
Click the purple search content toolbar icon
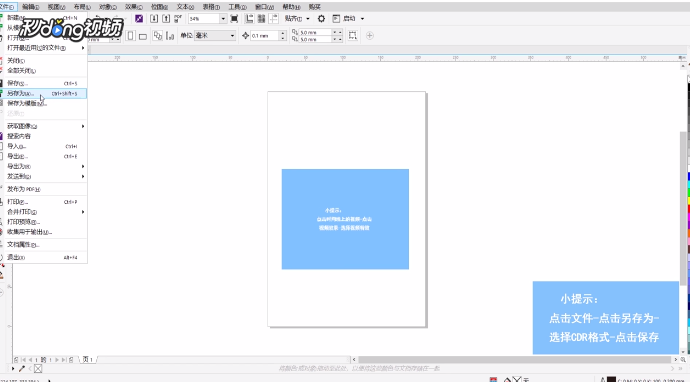[x=139, y=18]
